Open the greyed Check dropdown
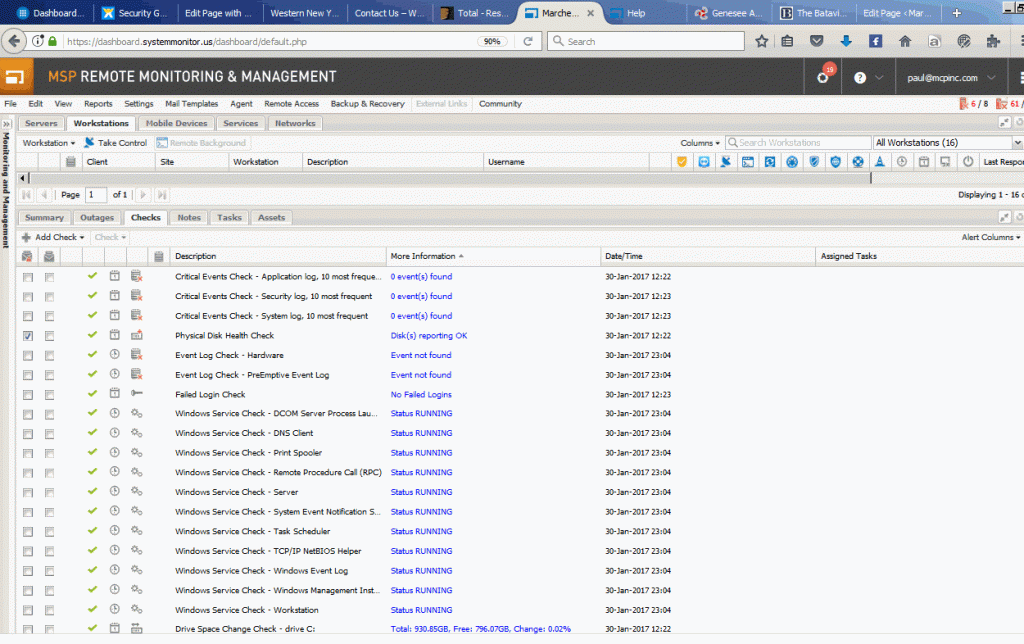This screenshot has width=1024, height=644. coord(110,237)
